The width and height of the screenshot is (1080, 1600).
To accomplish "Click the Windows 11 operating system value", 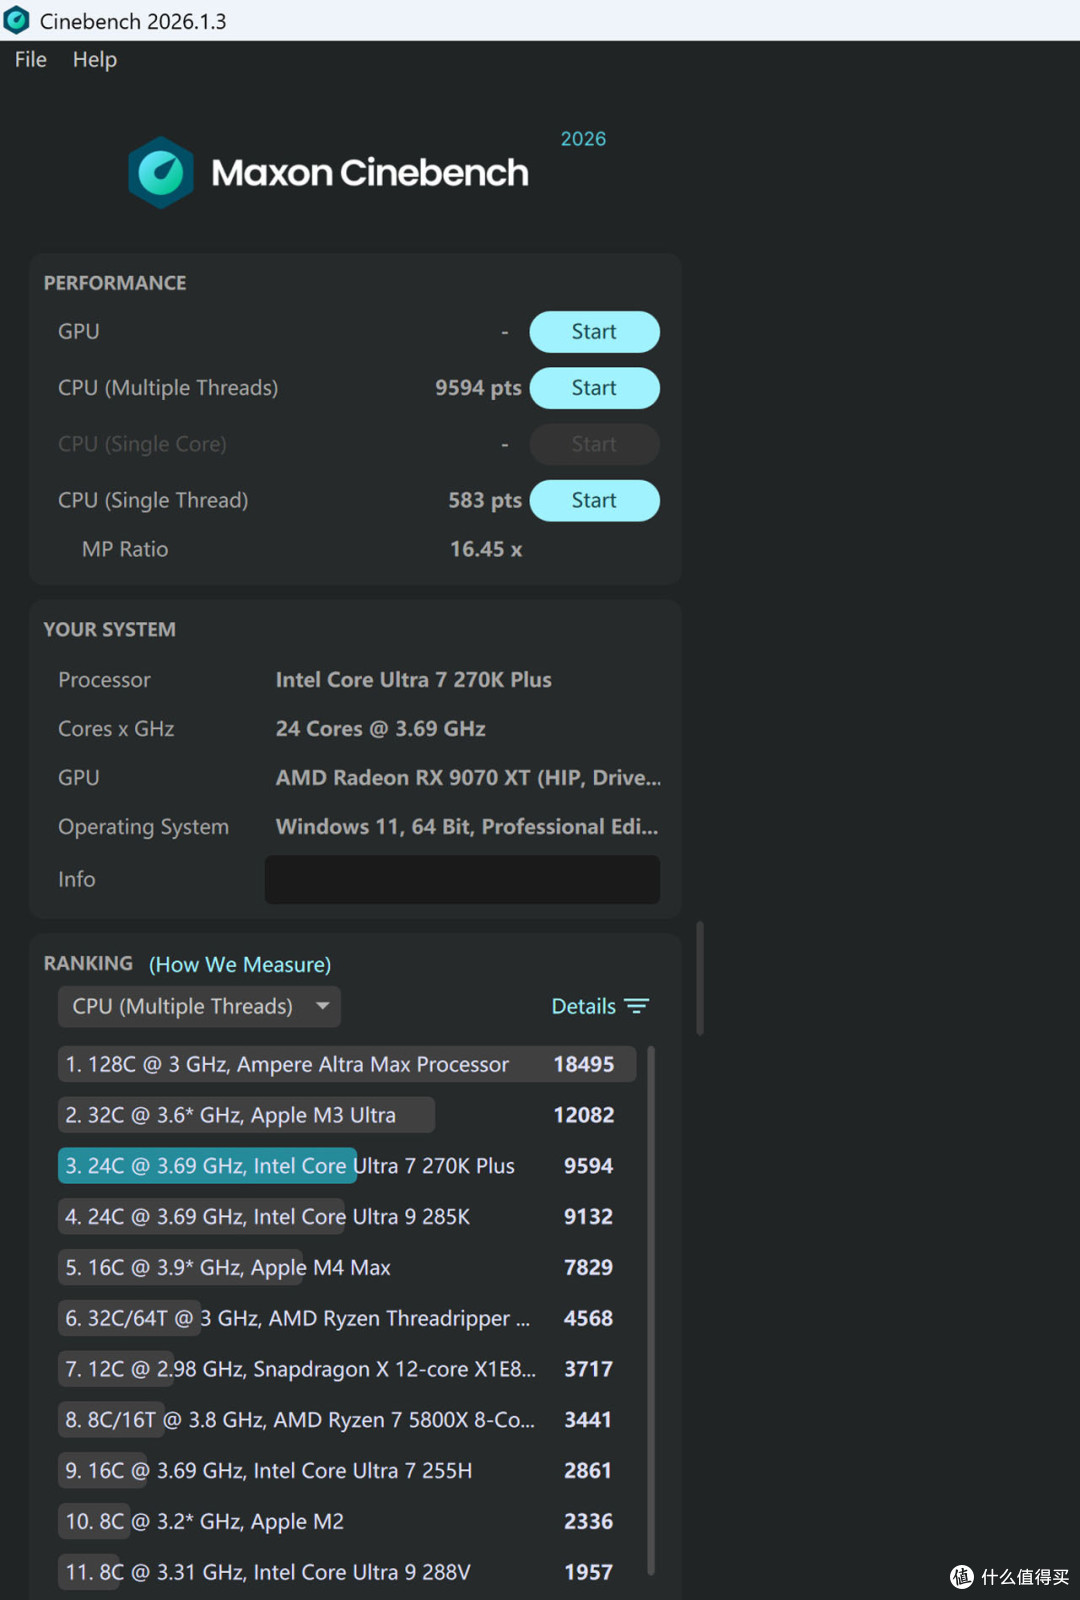I will pos(467,827).
